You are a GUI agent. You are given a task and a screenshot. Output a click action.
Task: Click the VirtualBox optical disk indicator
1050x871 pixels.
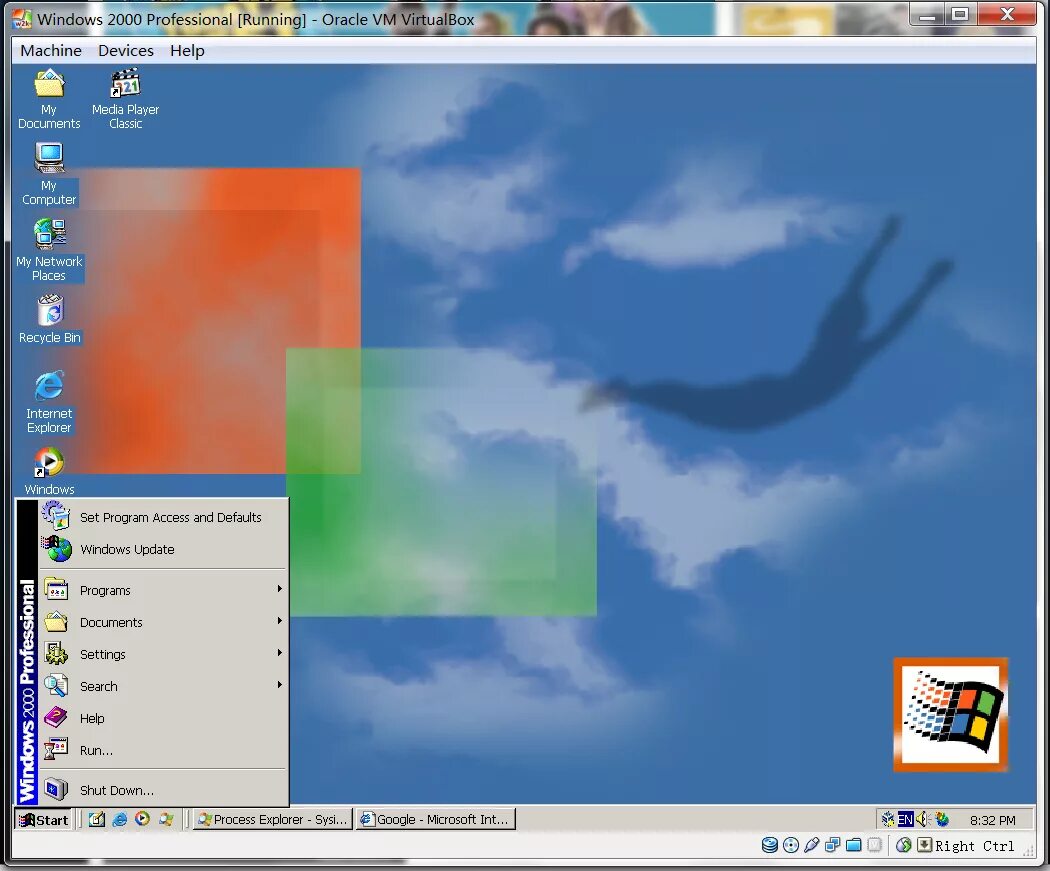[x=791, y=845]
